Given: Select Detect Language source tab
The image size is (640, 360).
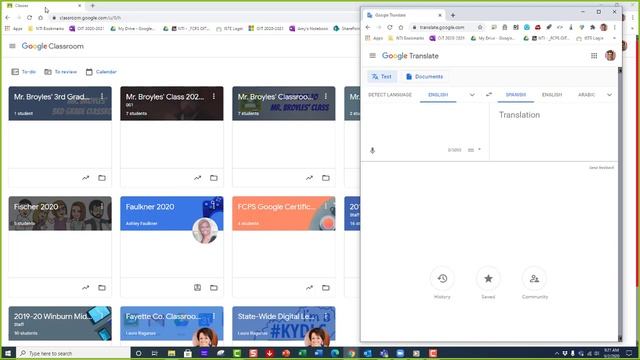Looking at the screenshot, I should pos(390,95).
